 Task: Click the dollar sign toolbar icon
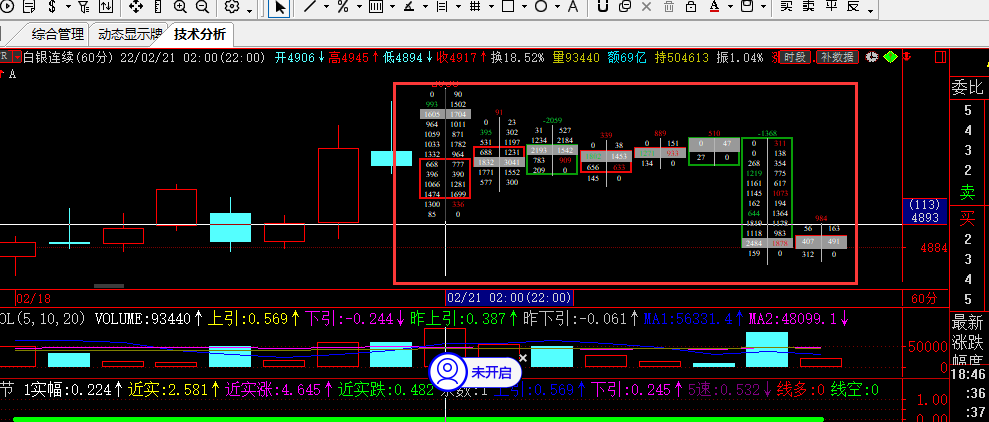click(52, 7)
